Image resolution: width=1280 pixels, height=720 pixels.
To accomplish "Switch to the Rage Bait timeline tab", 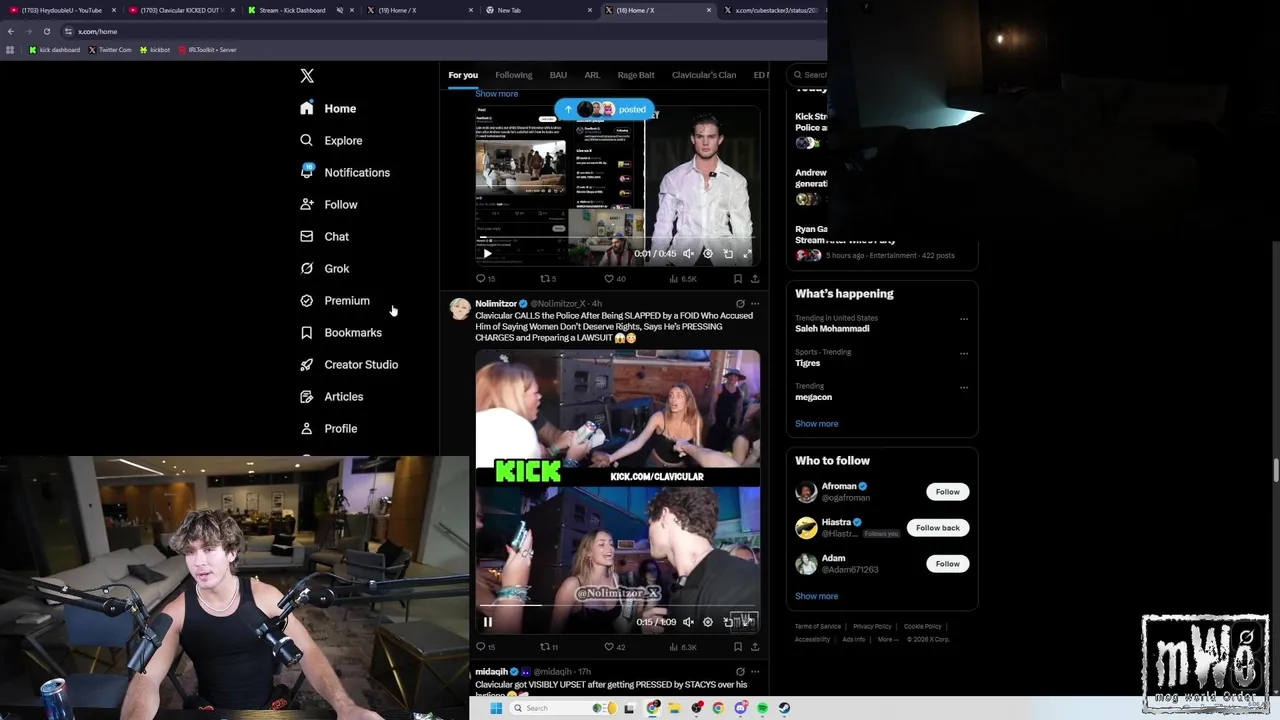I will [x=636, y=75].
